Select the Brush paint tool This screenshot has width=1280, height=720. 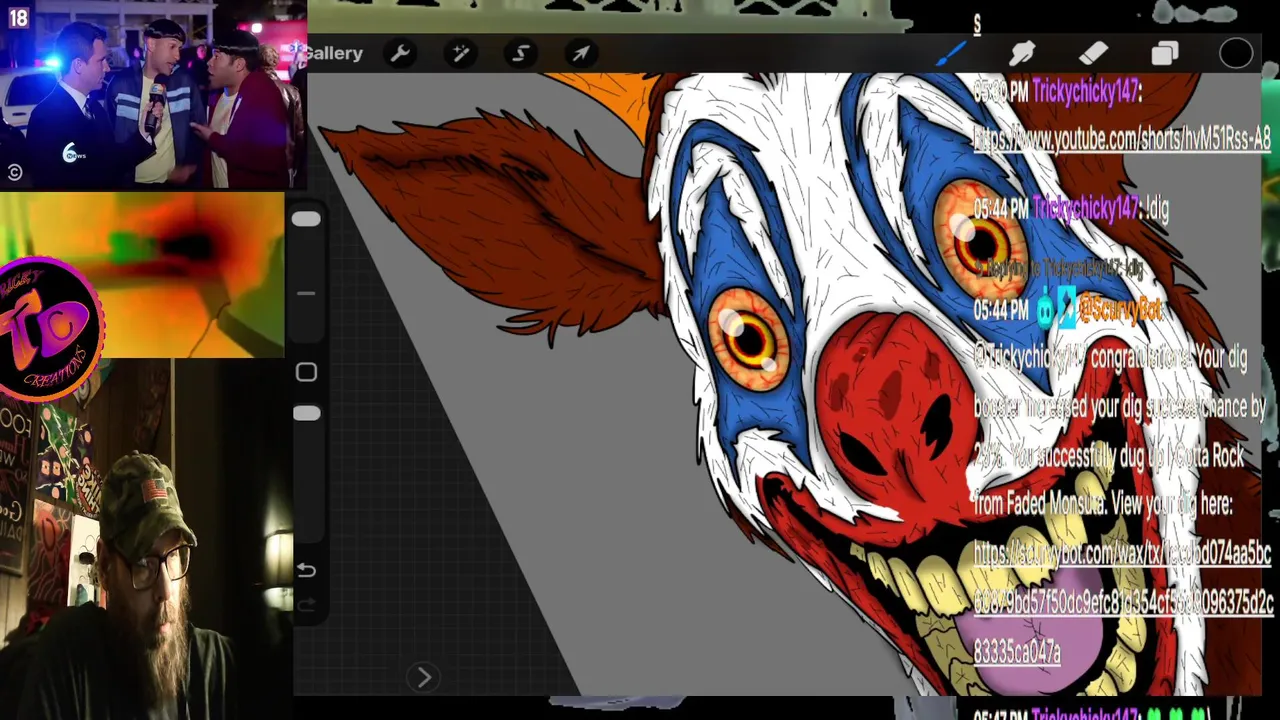click(950, 53)
